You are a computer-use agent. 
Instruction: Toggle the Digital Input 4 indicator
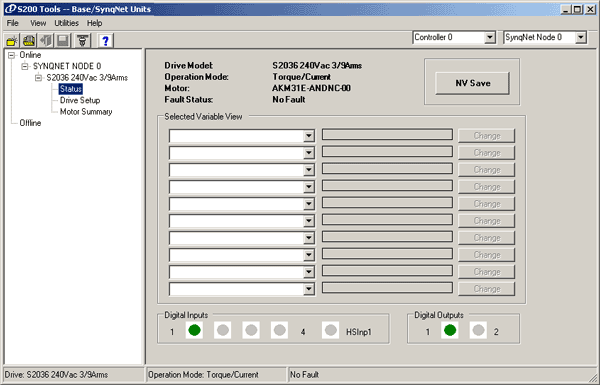(x=279, y=330)
